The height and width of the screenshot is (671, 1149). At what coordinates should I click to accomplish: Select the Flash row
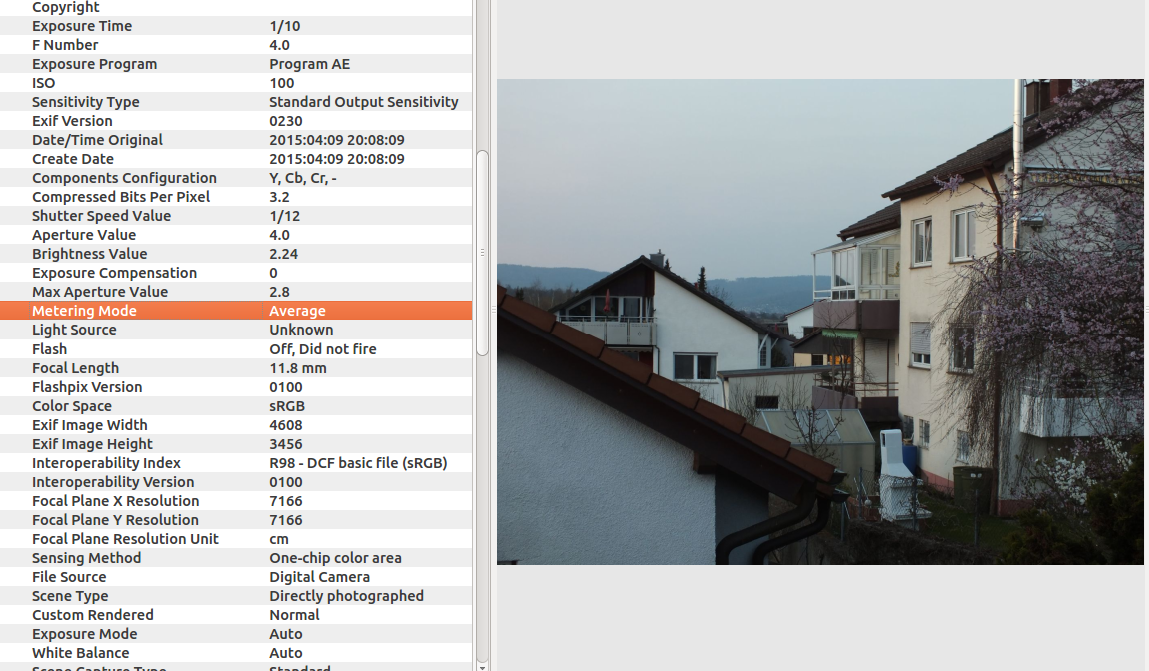tap(236, 349)
